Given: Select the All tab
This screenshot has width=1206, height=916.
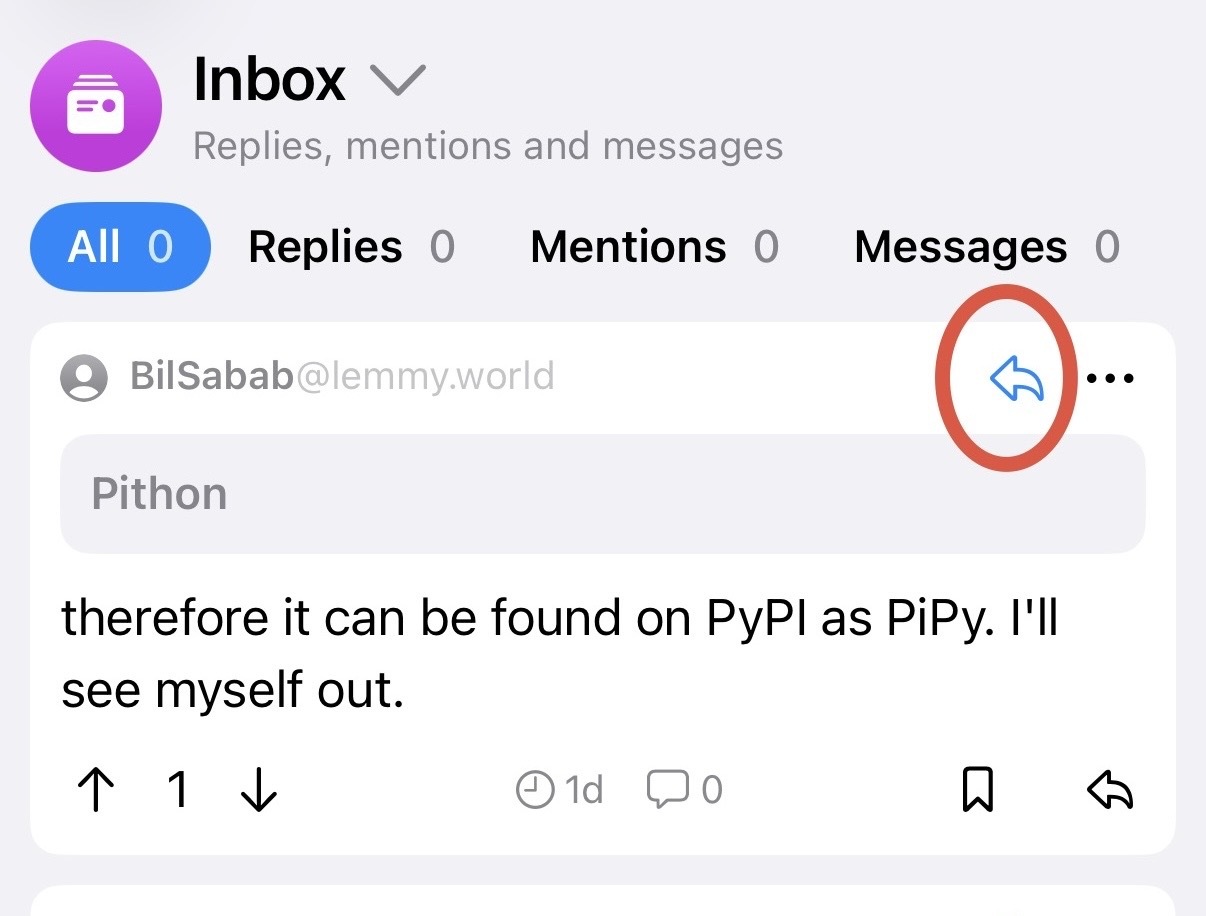Looking at the screenshot, I should (x=120, y=247).
